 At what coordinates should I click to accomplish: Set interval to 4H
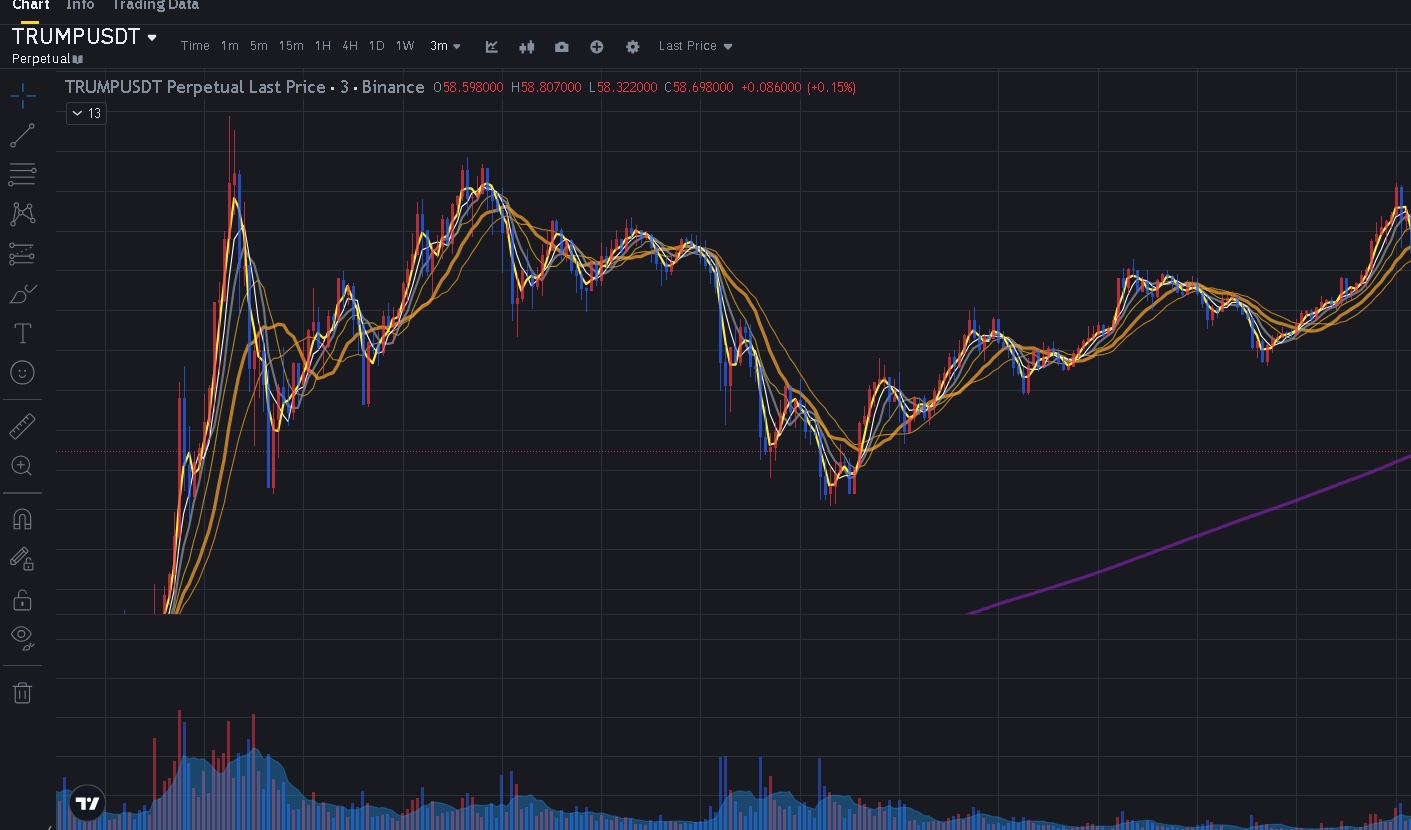(350, 46)
